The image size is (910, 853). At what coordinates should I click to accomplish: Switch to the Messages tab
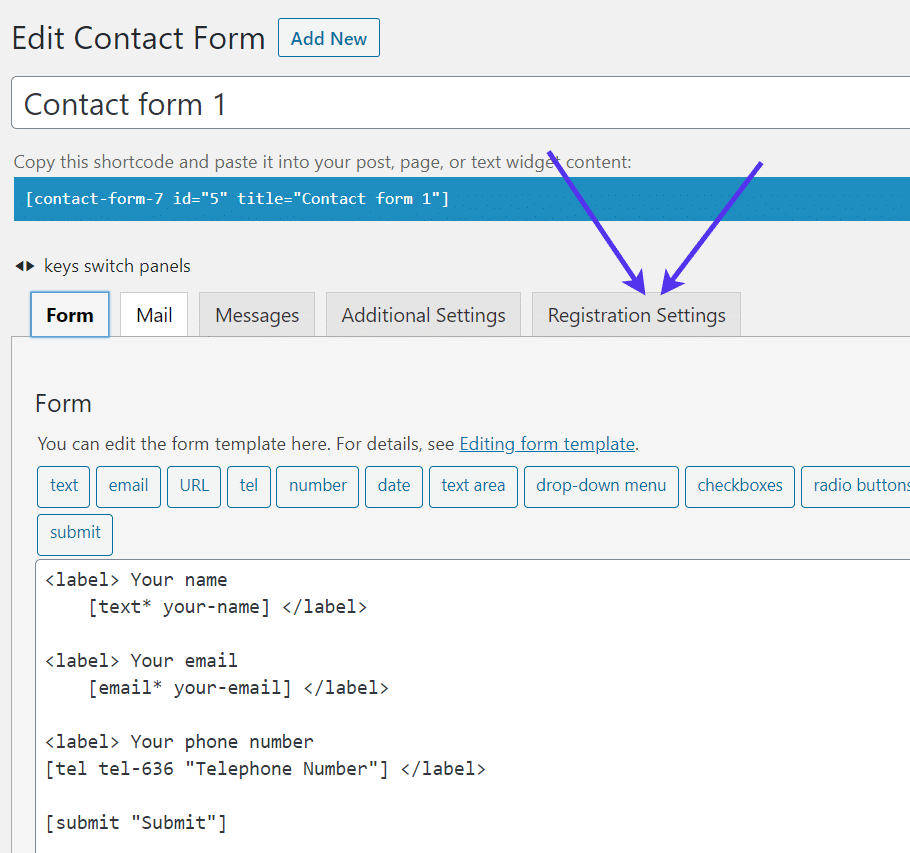[x=257, y=315]
